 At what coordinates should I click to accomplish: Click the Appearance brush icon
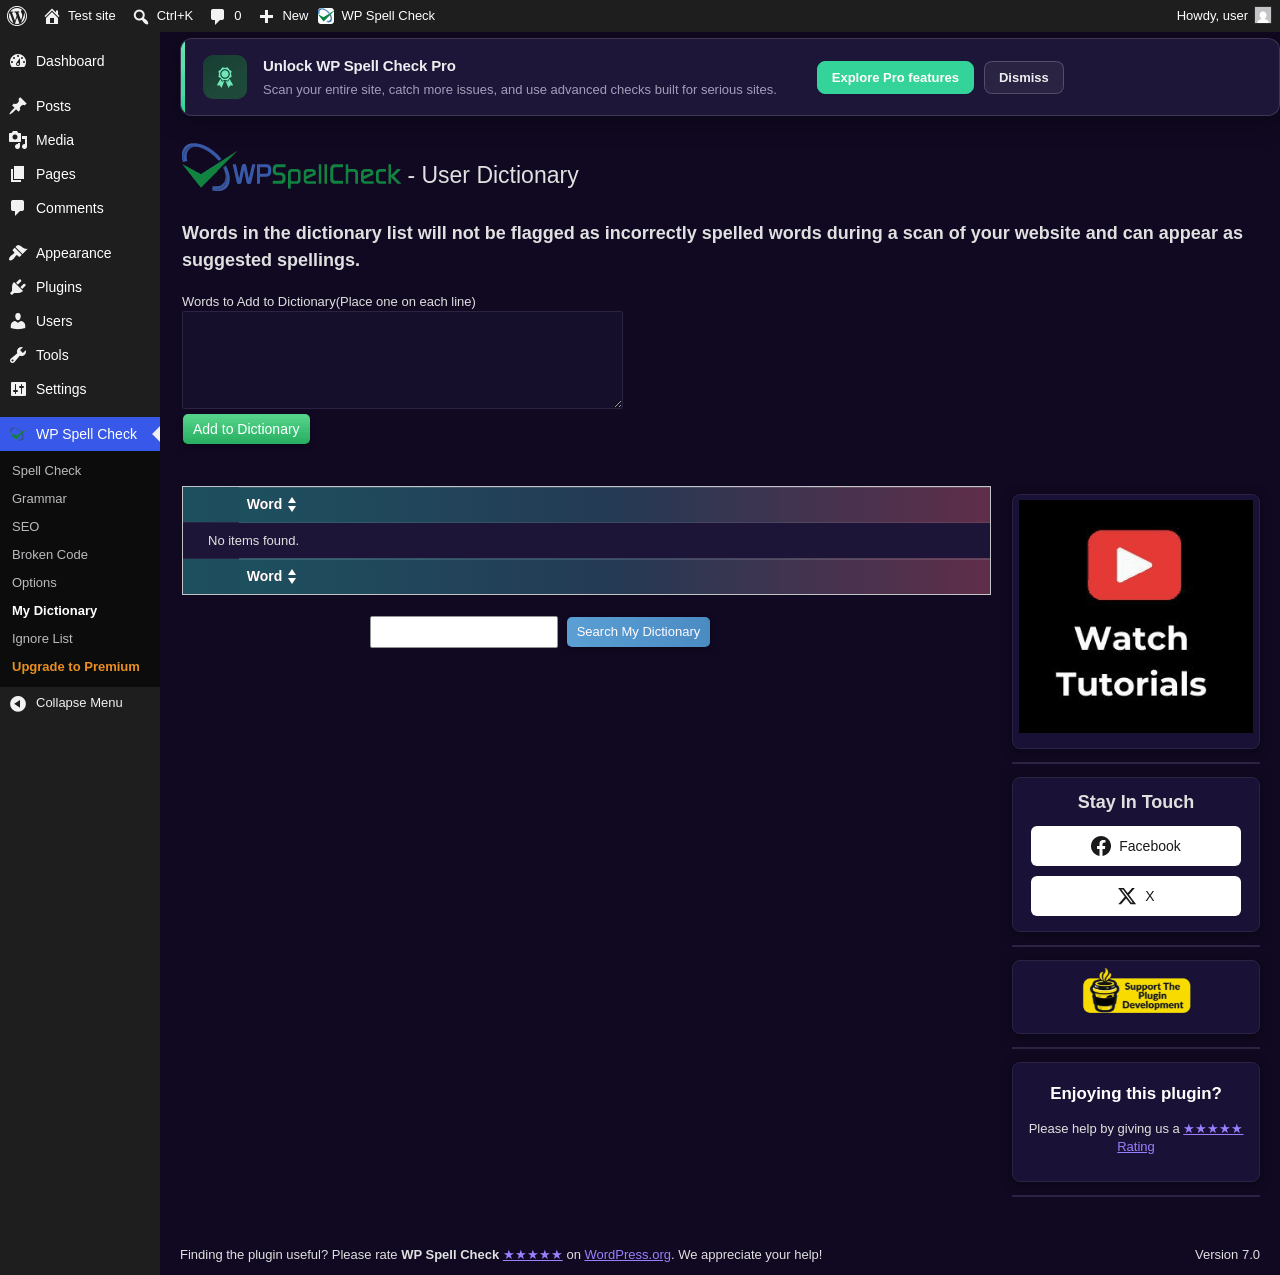pyautogui.click(x=18, y=253)
